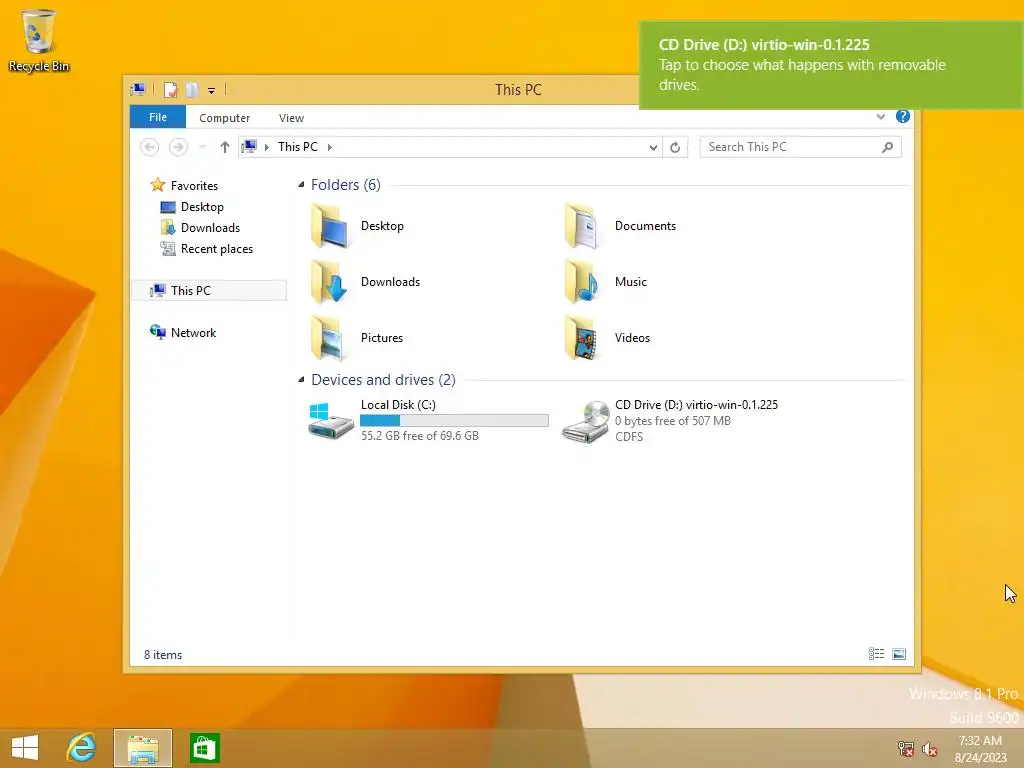Open the Customize Quick Access Toolbar dropdown
This screenshot has width=1024, height=768.
(212, 91)
